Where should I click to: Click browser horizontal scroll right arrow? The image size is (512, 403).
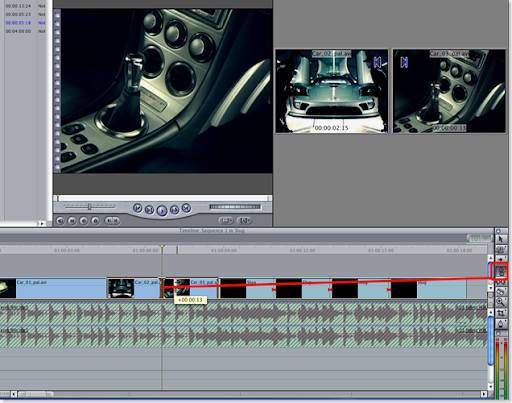coord(42,224)
